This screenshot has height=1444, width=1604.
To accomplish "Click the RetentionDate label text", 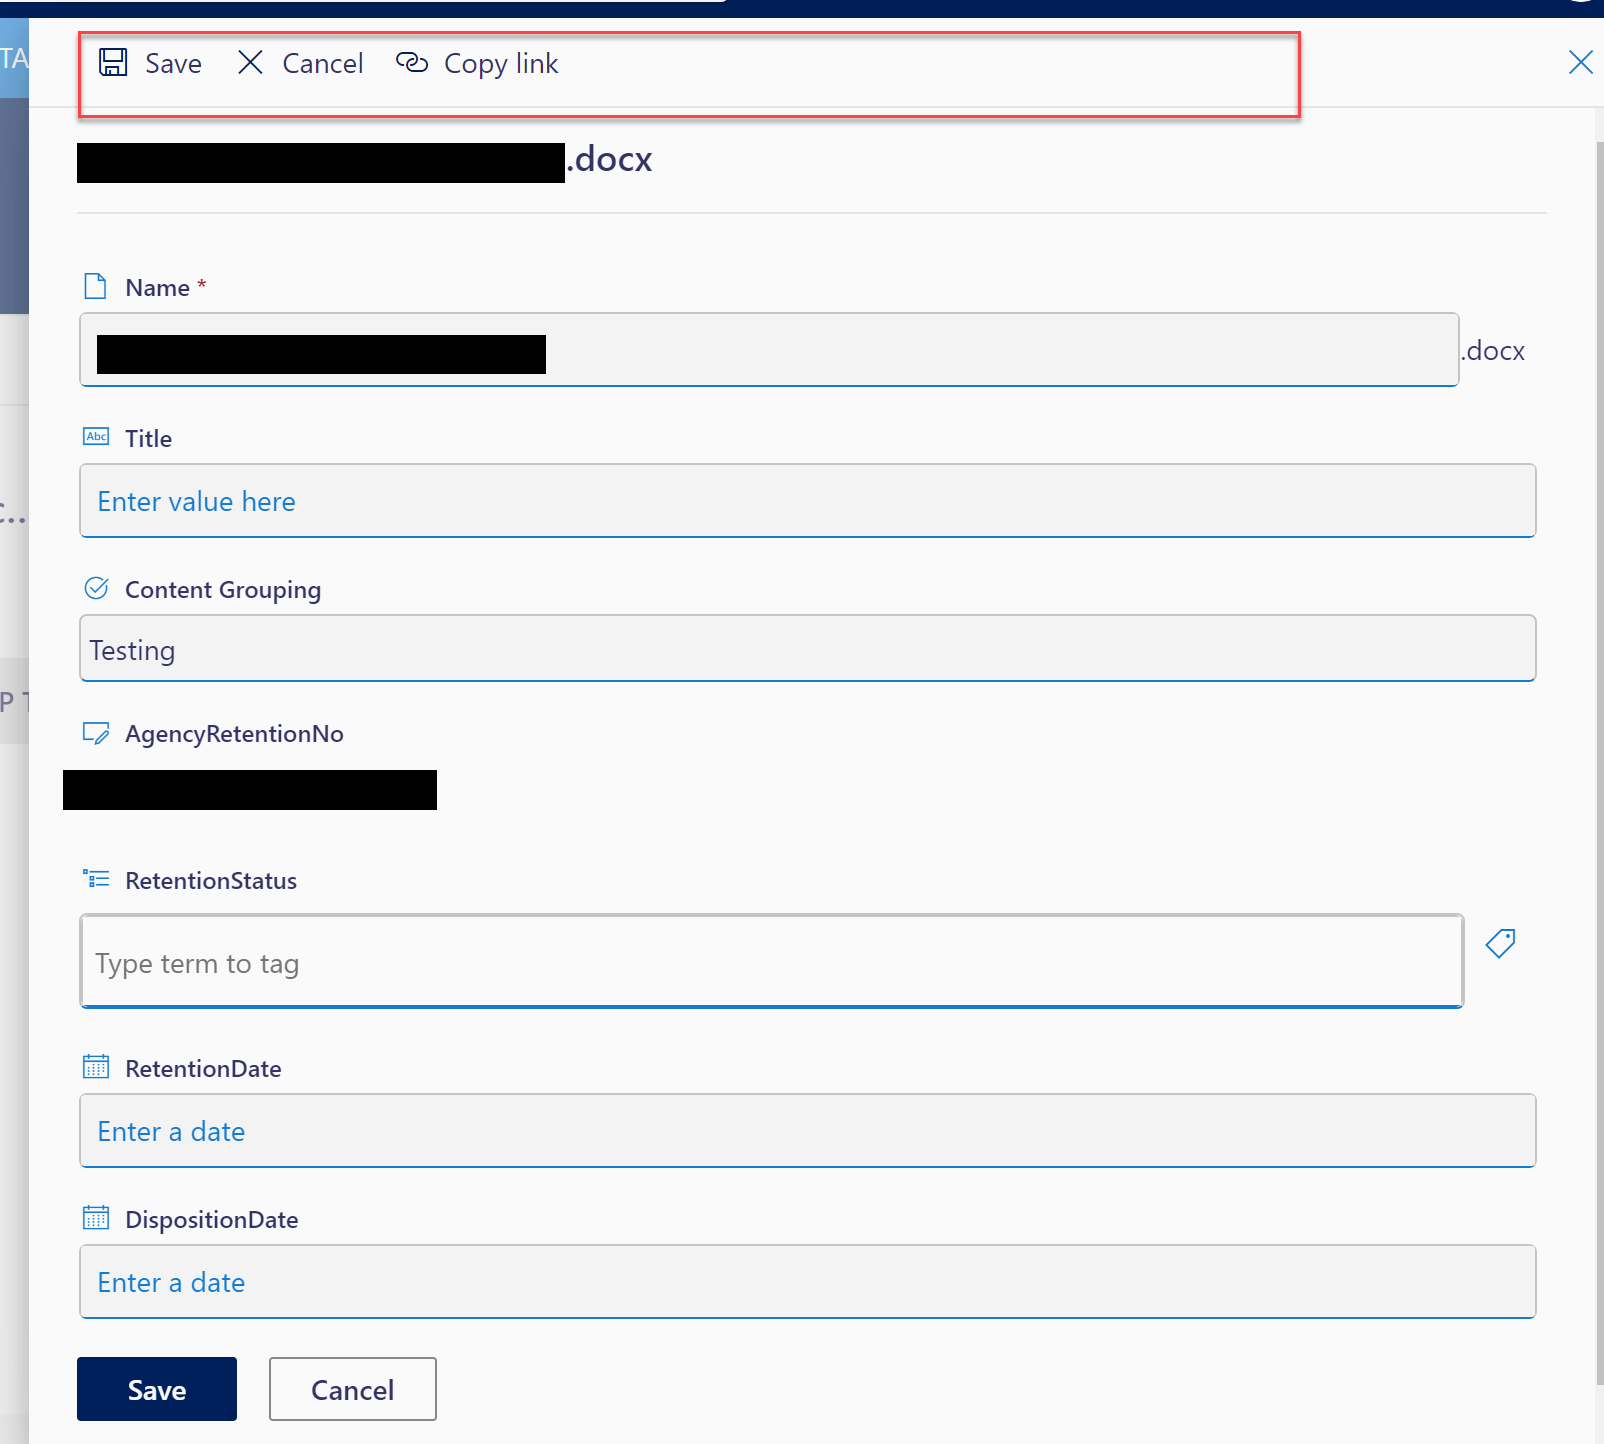I will coord(203,1069).
